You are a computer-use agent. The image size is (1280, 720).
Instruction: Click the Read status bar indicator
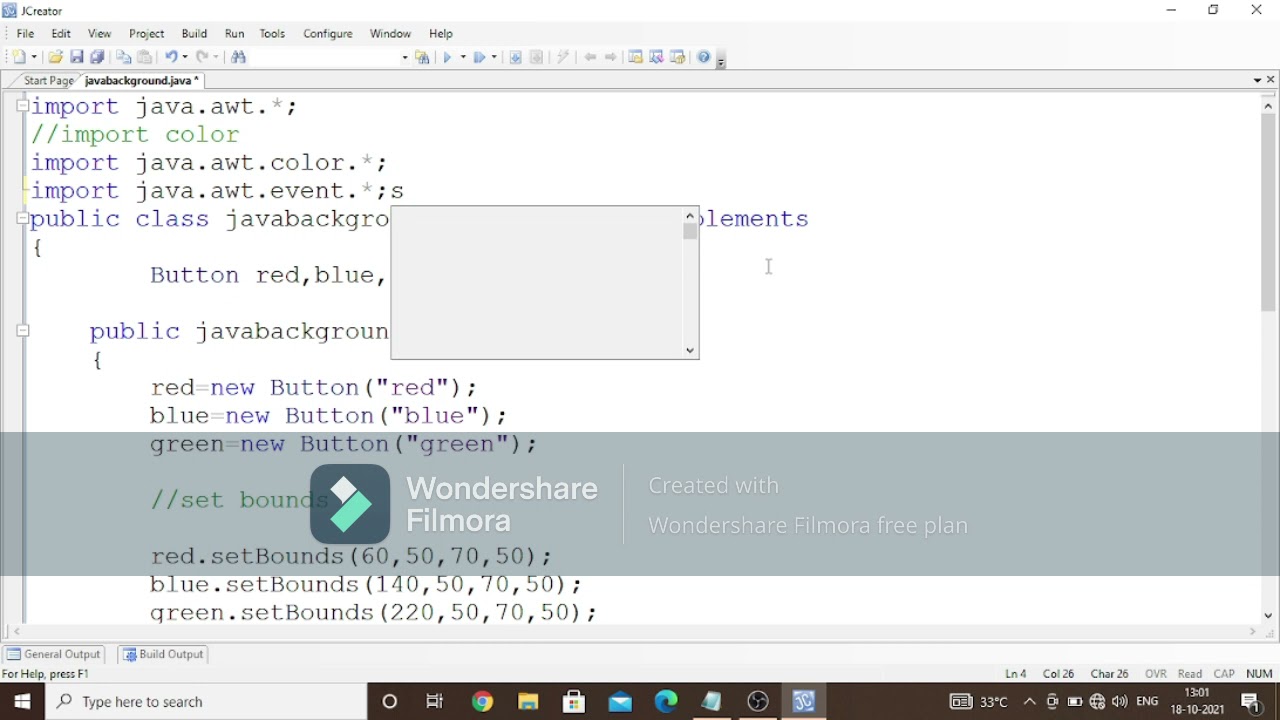(x=1190, y=674)
